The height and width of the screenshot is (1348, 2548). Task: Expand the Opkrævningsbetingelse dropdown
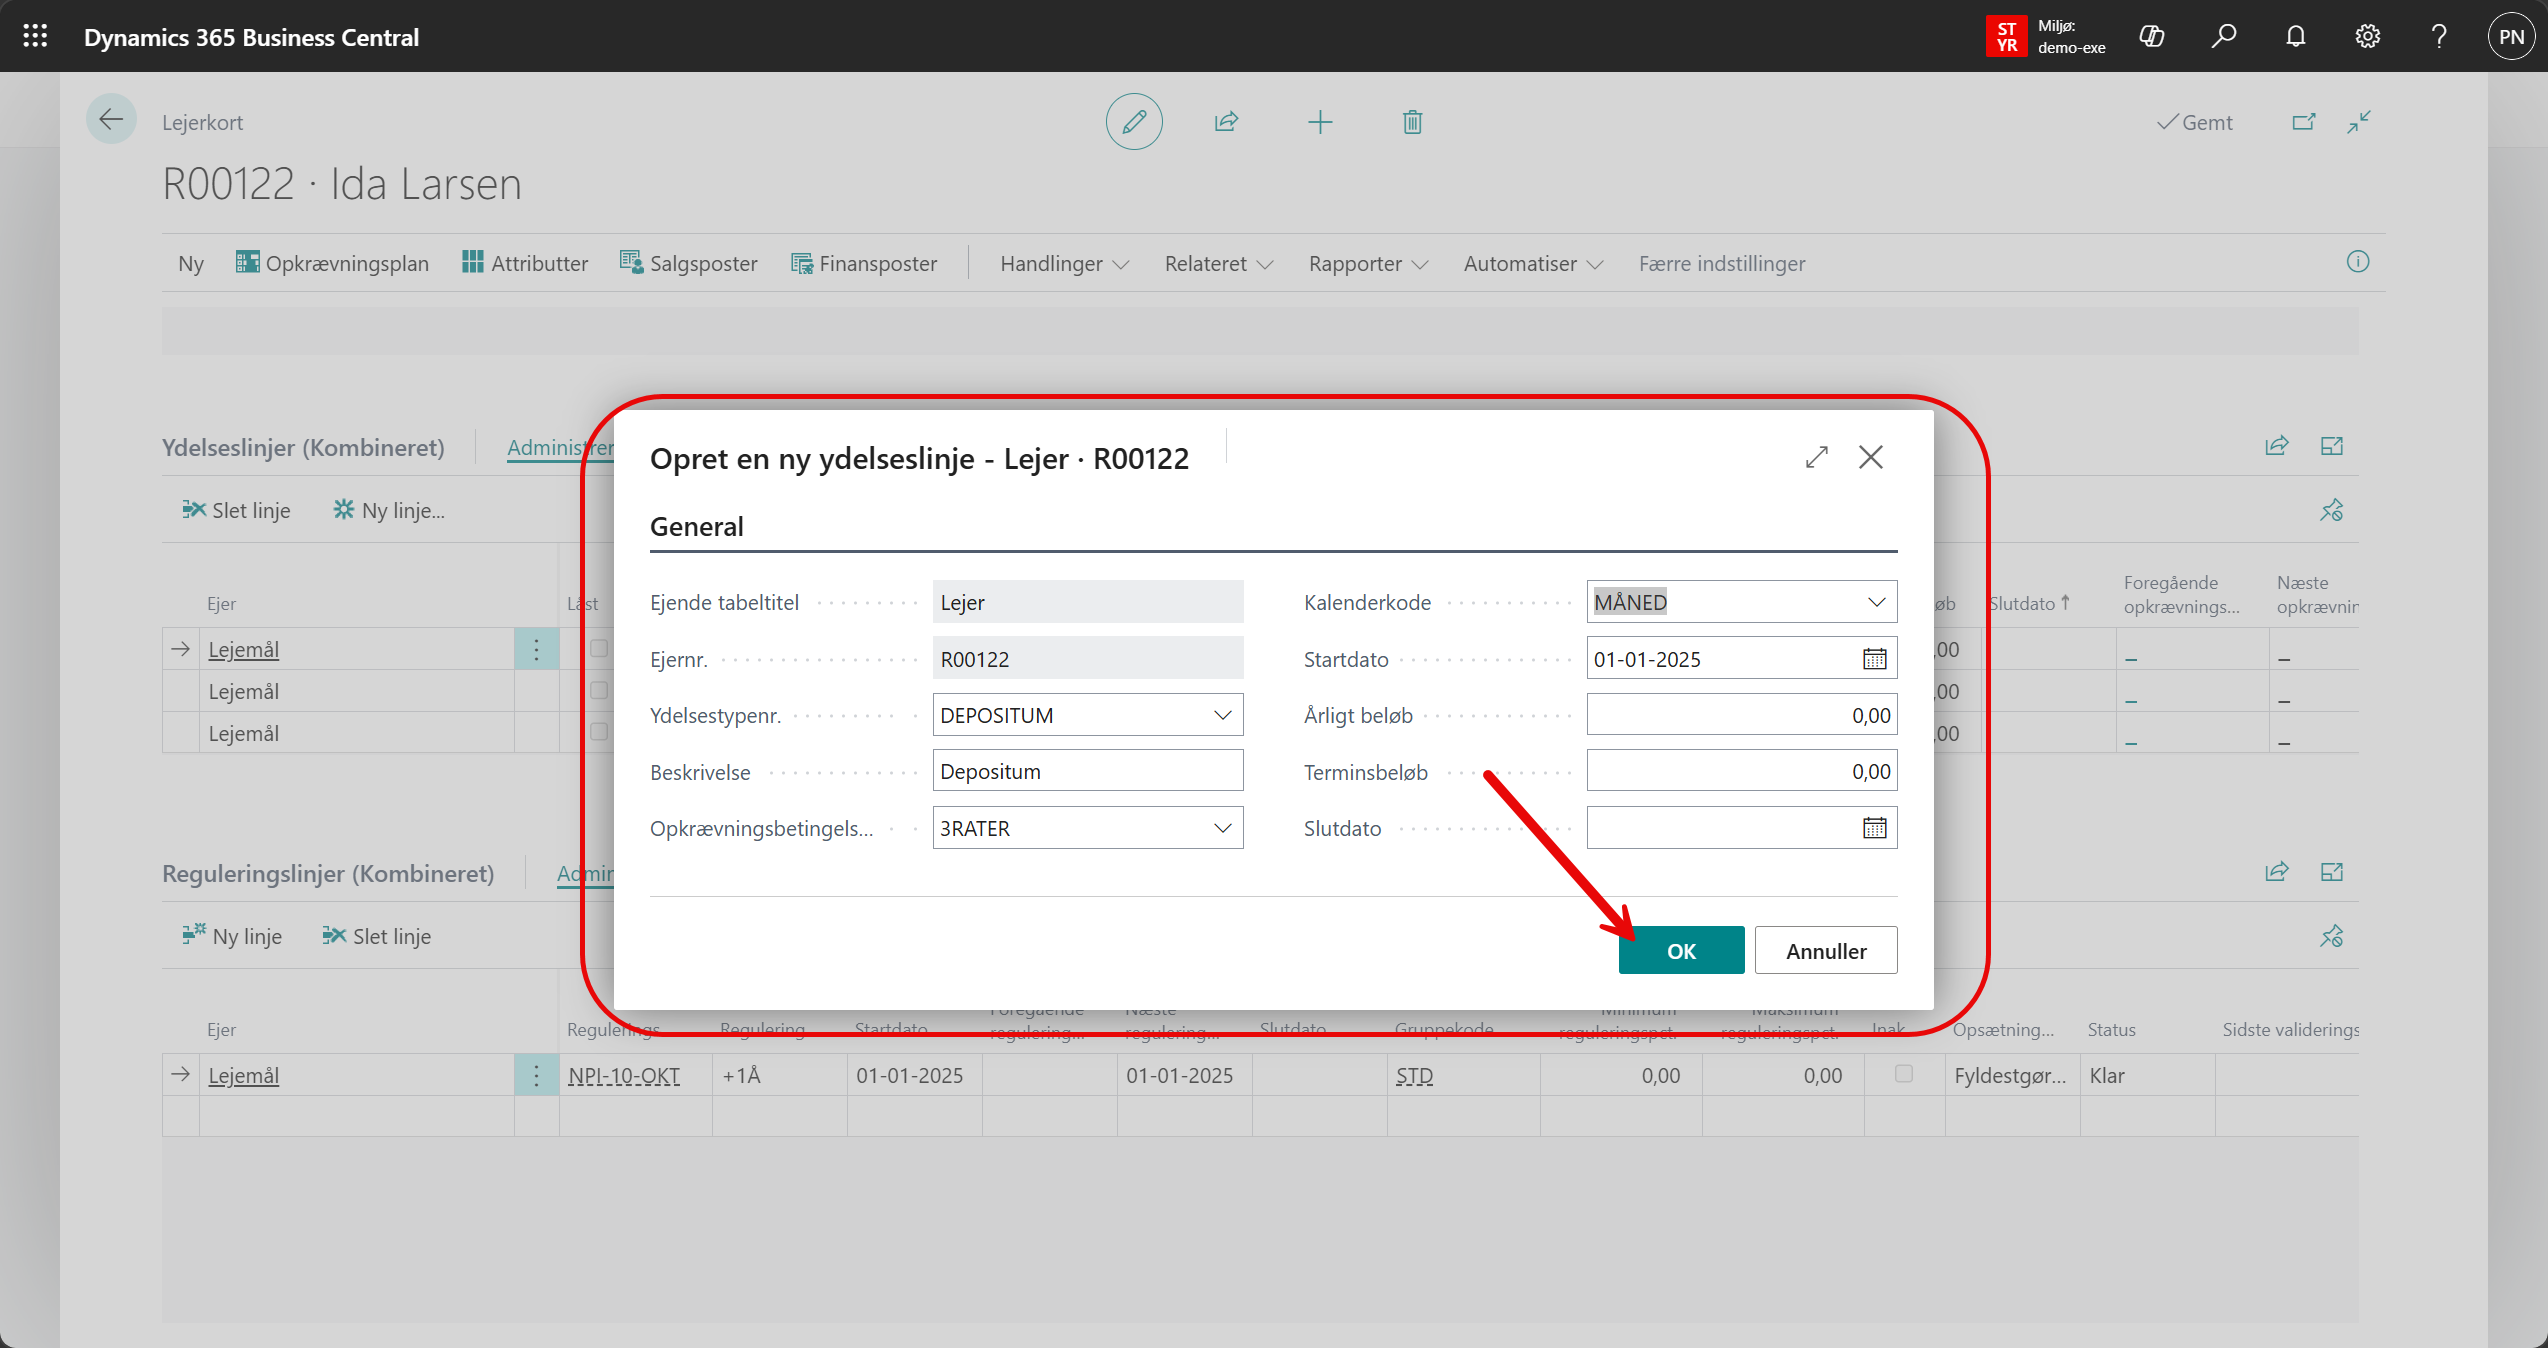point(1221,828)
